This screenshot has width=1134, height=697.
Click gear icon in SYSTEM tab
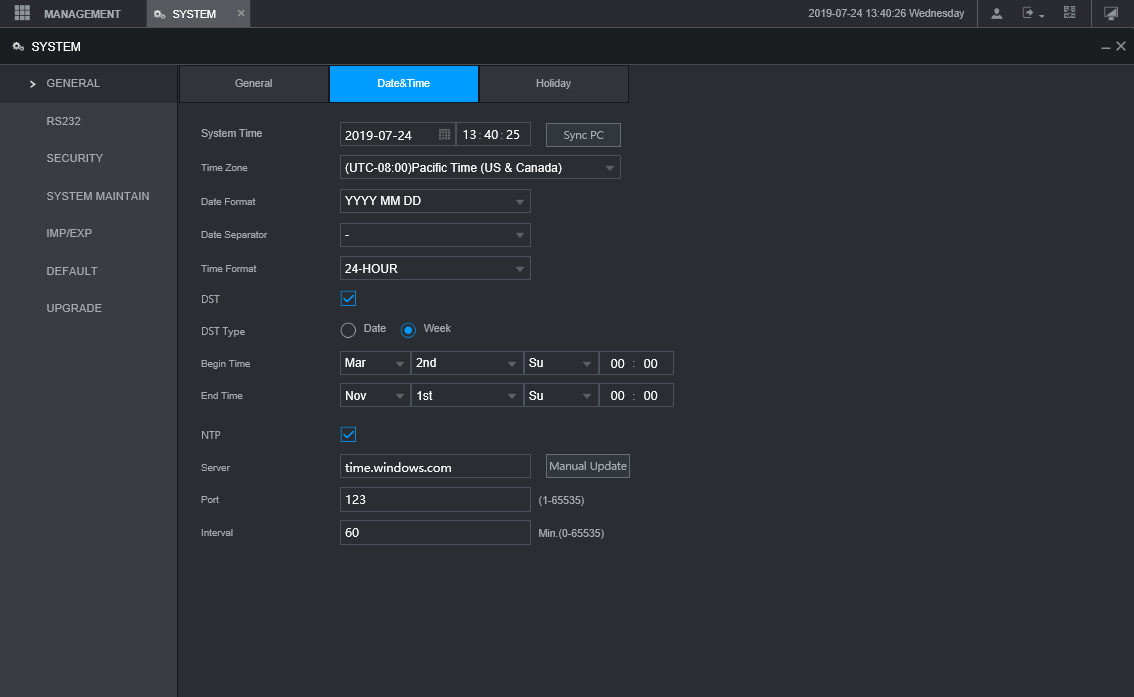160,14
